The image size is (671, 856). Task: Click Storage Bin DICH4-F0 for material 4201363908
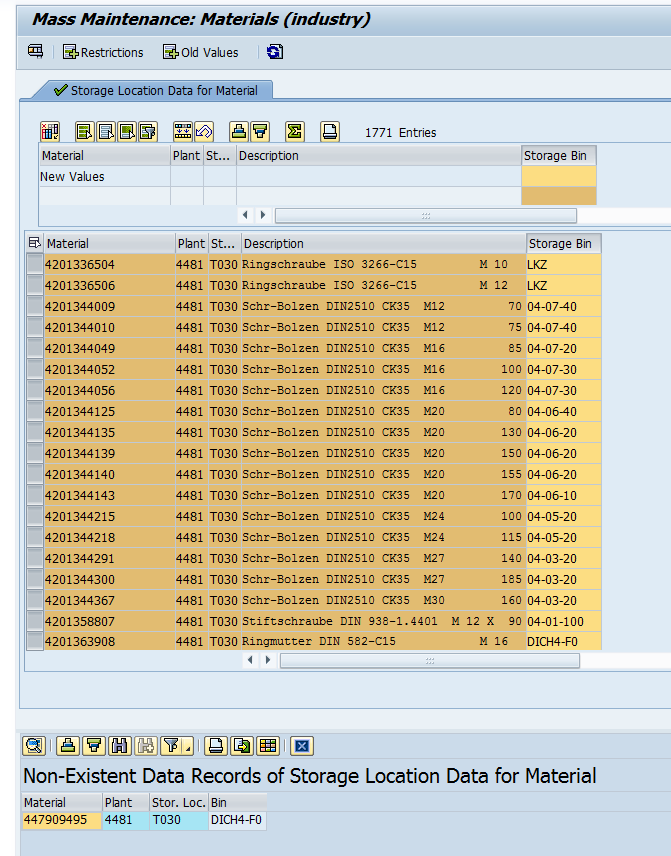563,641
